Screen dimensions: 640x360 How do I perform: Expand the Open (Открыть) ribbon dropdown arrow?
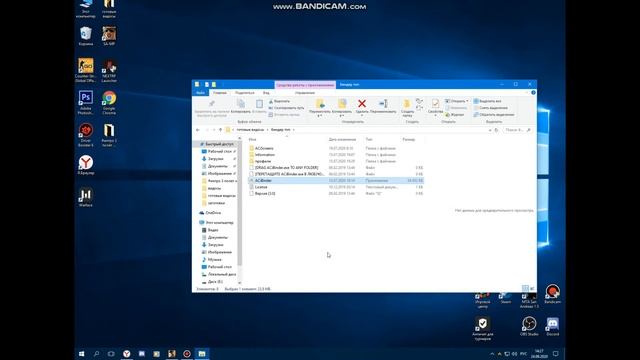pos(467,101)
